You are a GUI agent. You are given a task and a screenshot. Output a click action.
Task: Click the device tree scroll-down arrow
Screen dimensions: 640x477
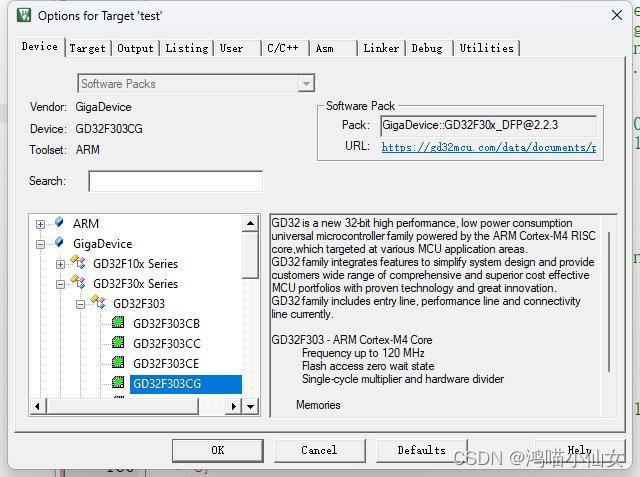point(251,406)
